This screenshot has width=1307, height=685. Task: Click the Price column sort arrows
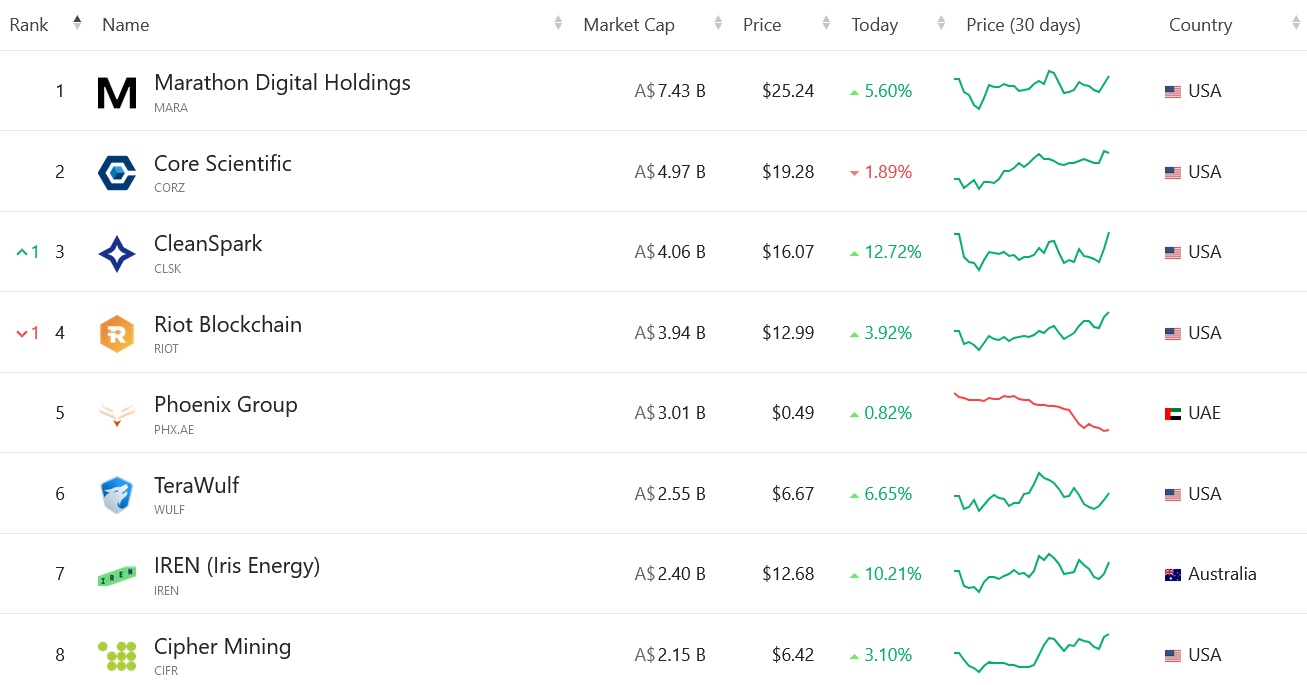(824, 23)
